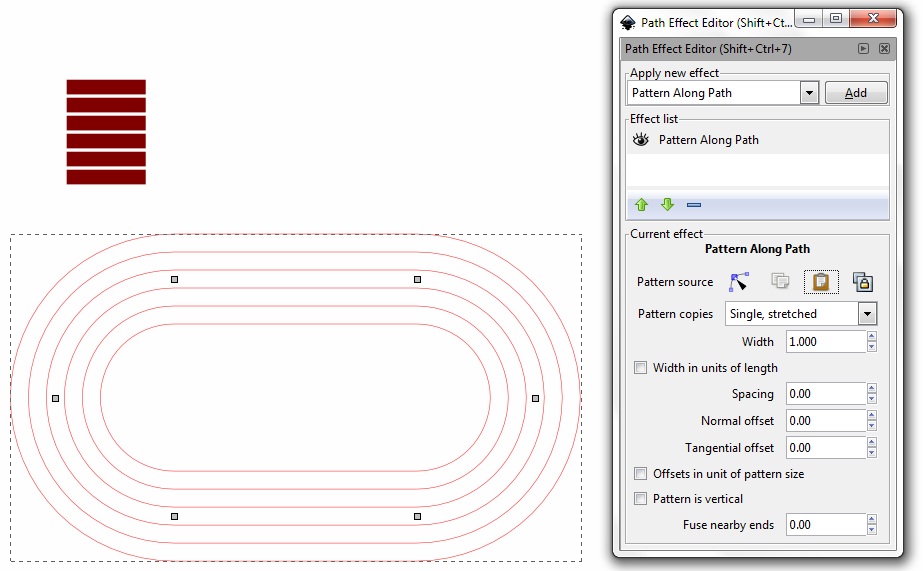Enable Pattern is vertical checkbox
The height and width of the screenshot is (571, 923).
pyautogui.click(x=640, y=499)
